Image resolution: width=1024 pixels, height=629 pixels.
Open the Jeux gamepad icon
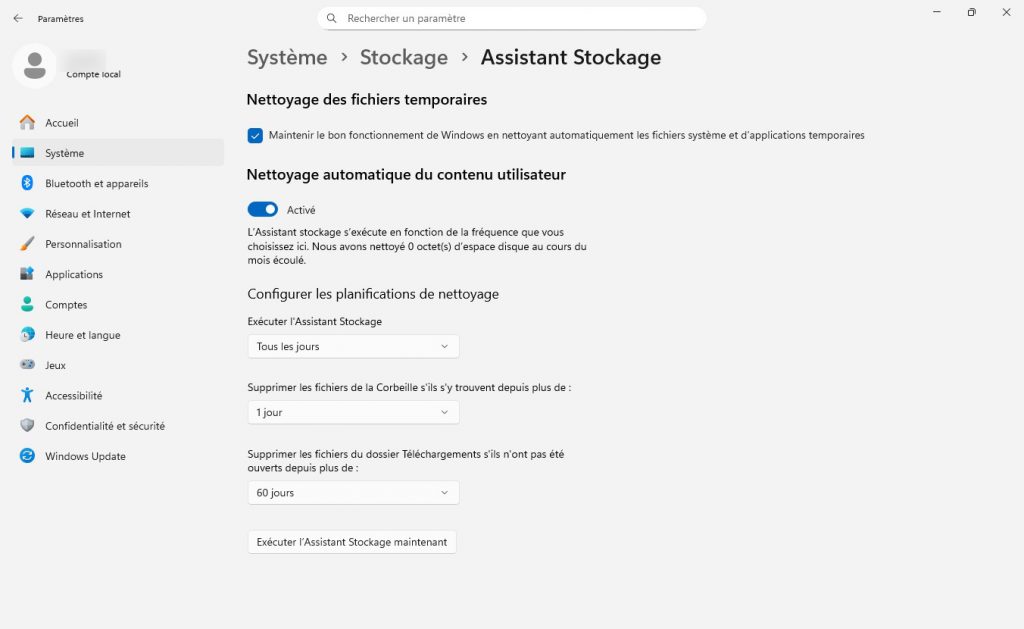tap(27, 365)
